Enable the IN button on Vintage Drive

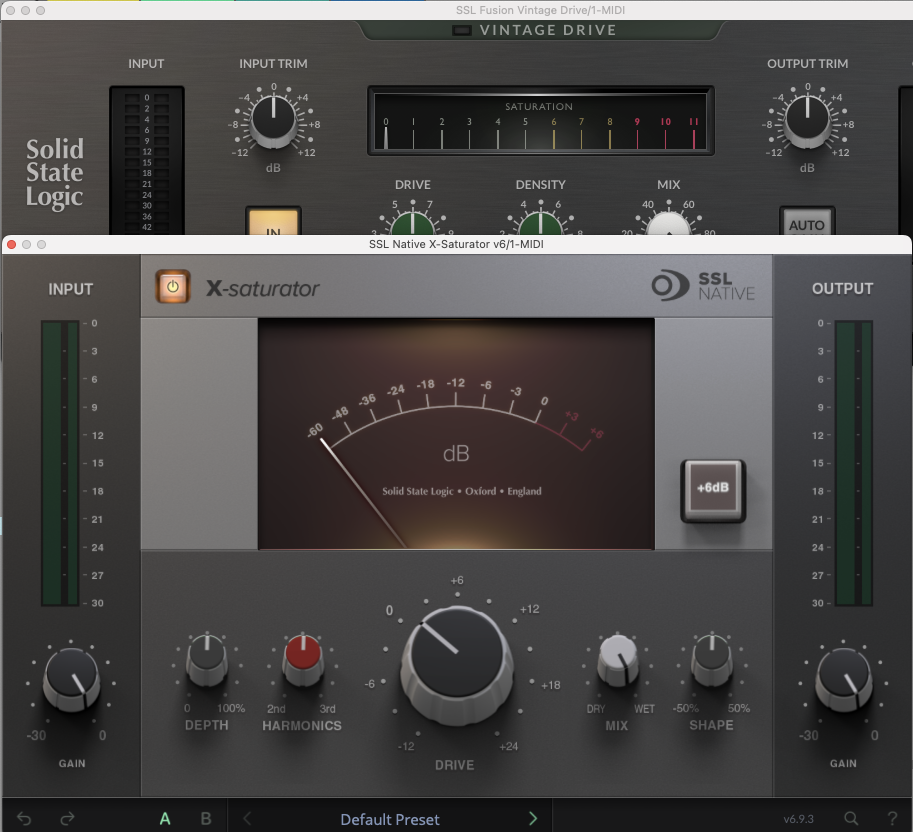tap(273, 220)
